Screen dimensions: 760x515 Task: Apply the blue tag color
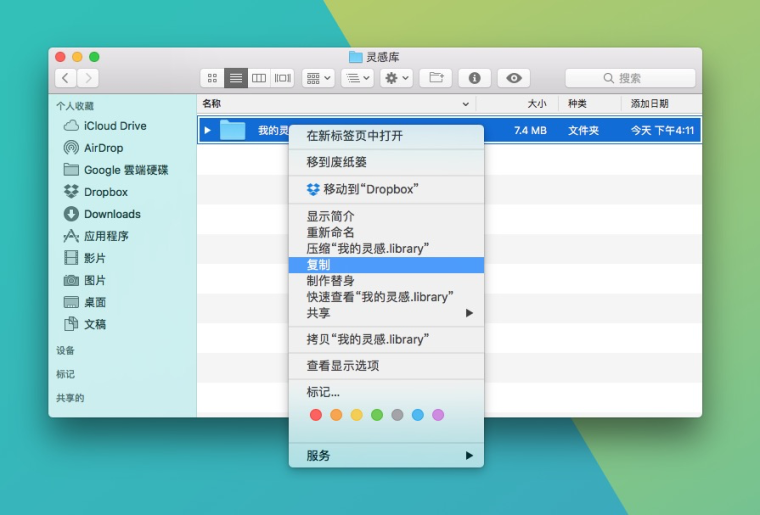click(417, 415)
